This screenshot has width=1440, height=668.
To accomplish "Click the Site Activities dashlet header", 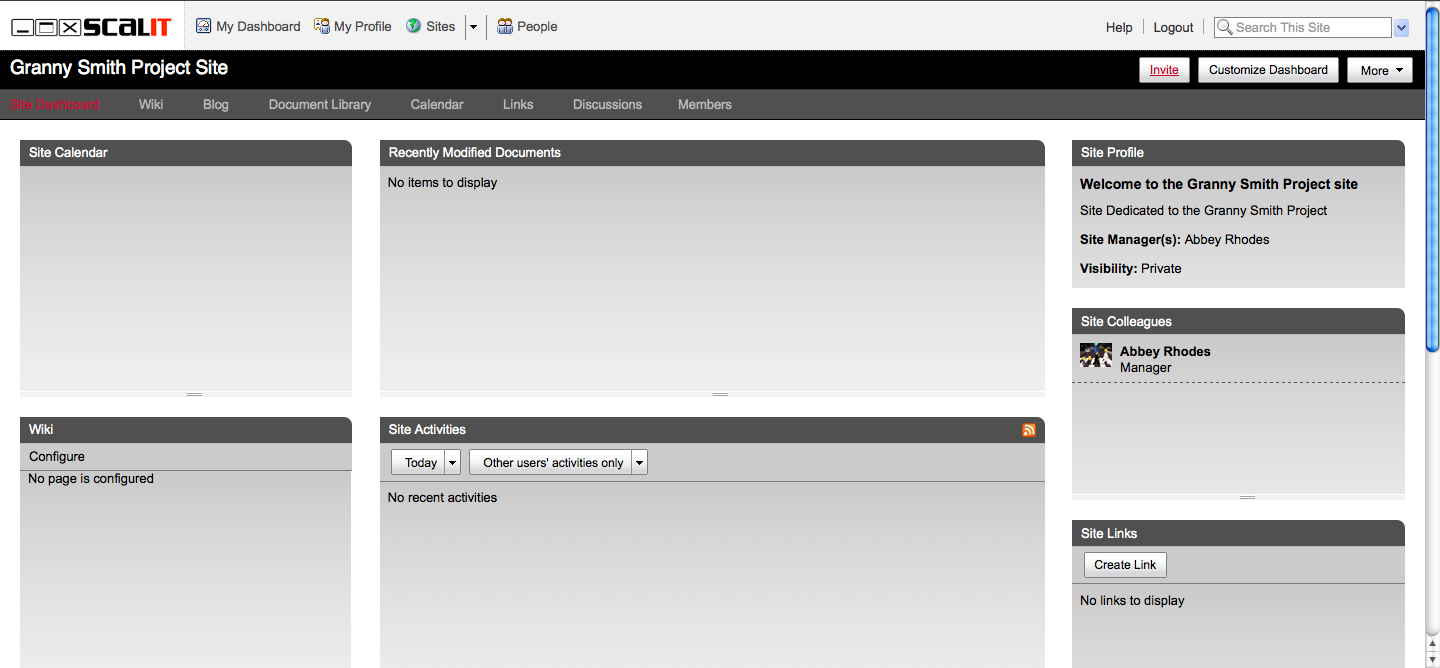I will [712, 430].
